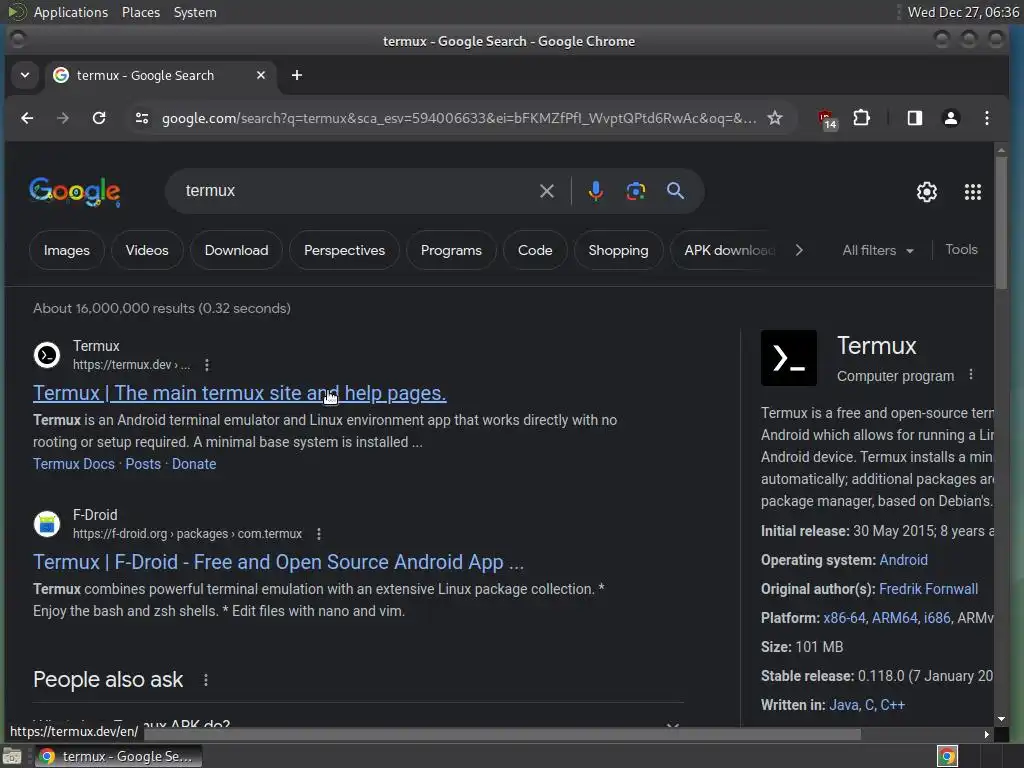Select the Code filter chip
1024x768 pixels.
tap(535, 250)
